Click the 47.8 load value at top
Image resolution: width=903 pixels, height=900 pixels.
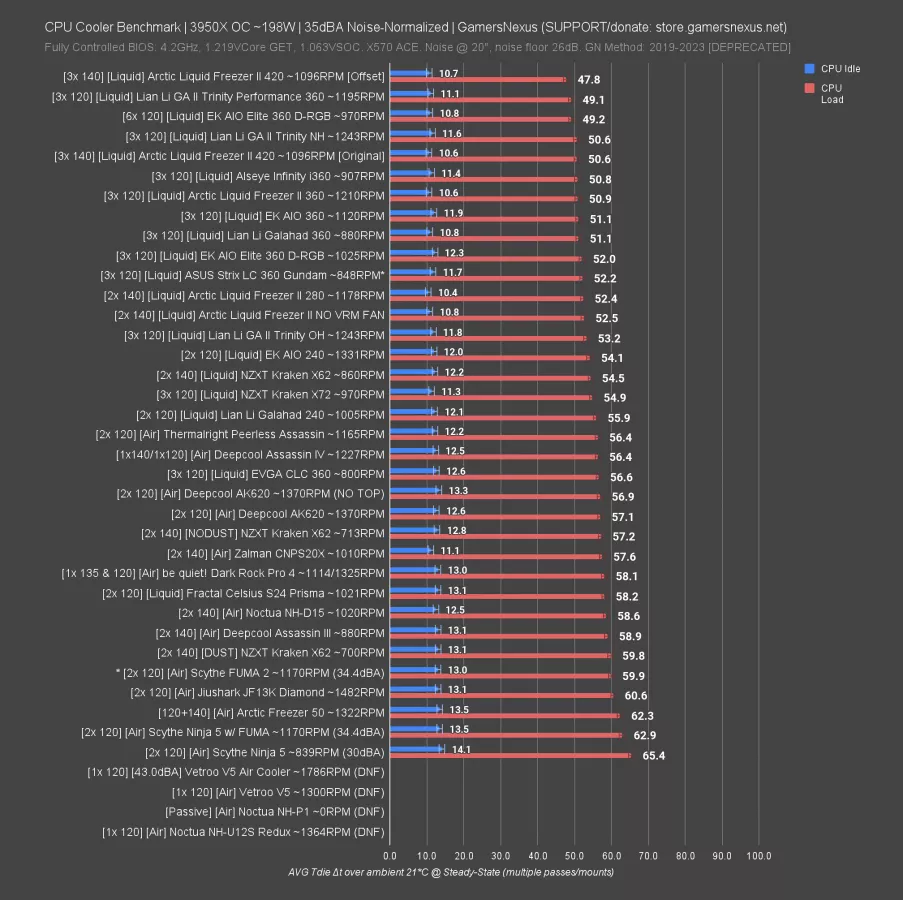click(x=589, y=79)
